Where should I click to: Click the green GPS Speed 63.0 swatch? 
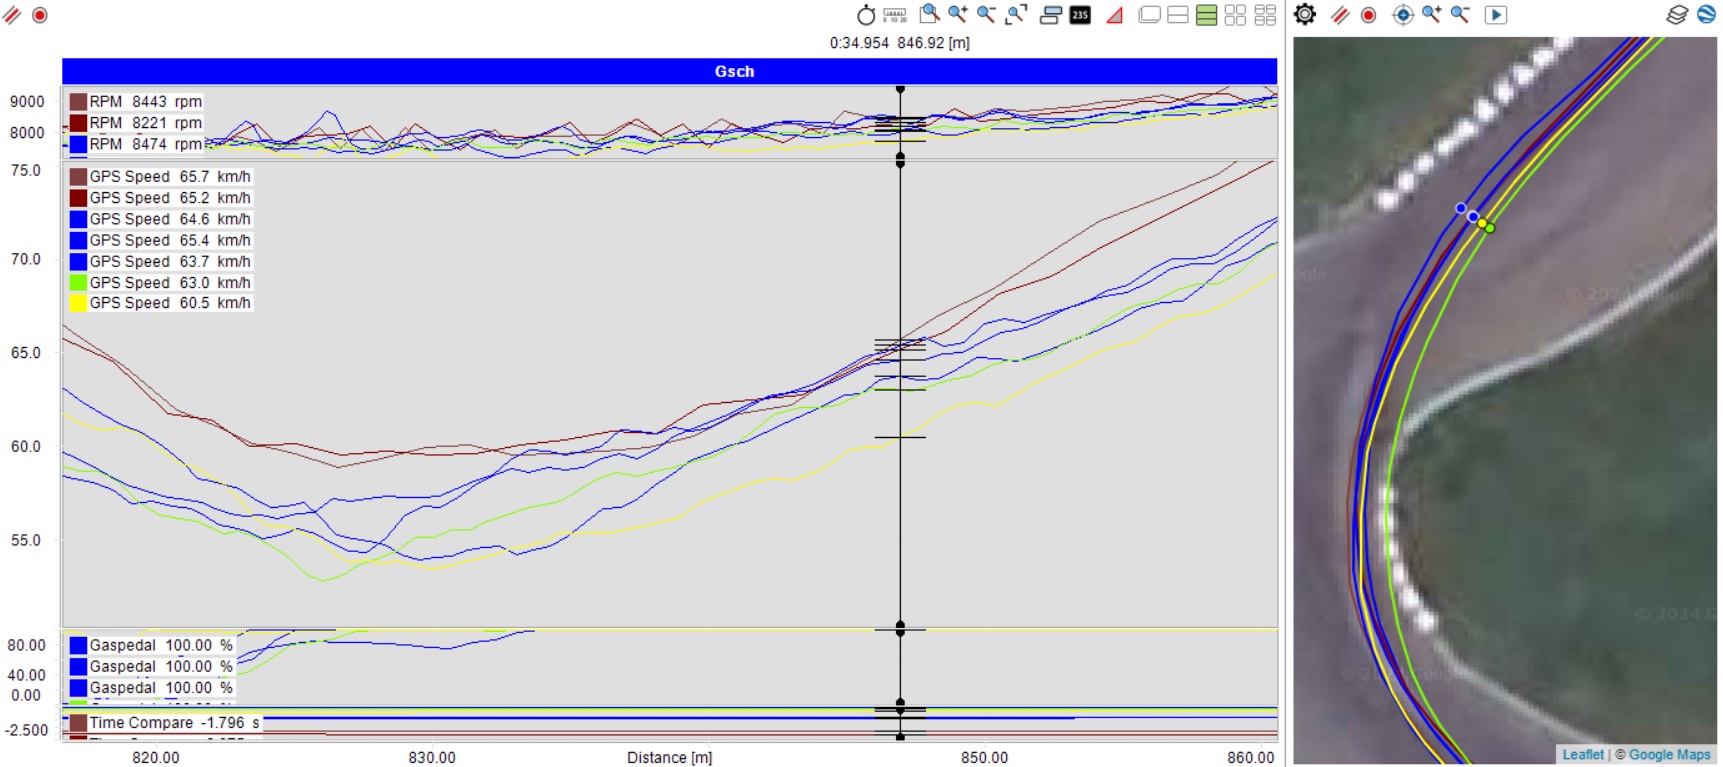click(78, 282)
